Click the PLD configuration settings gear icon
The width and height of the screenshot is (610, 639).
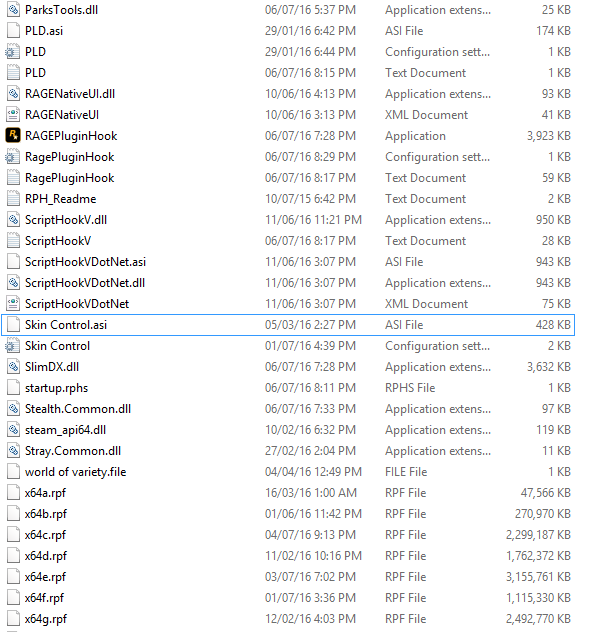tap(13, 52)
